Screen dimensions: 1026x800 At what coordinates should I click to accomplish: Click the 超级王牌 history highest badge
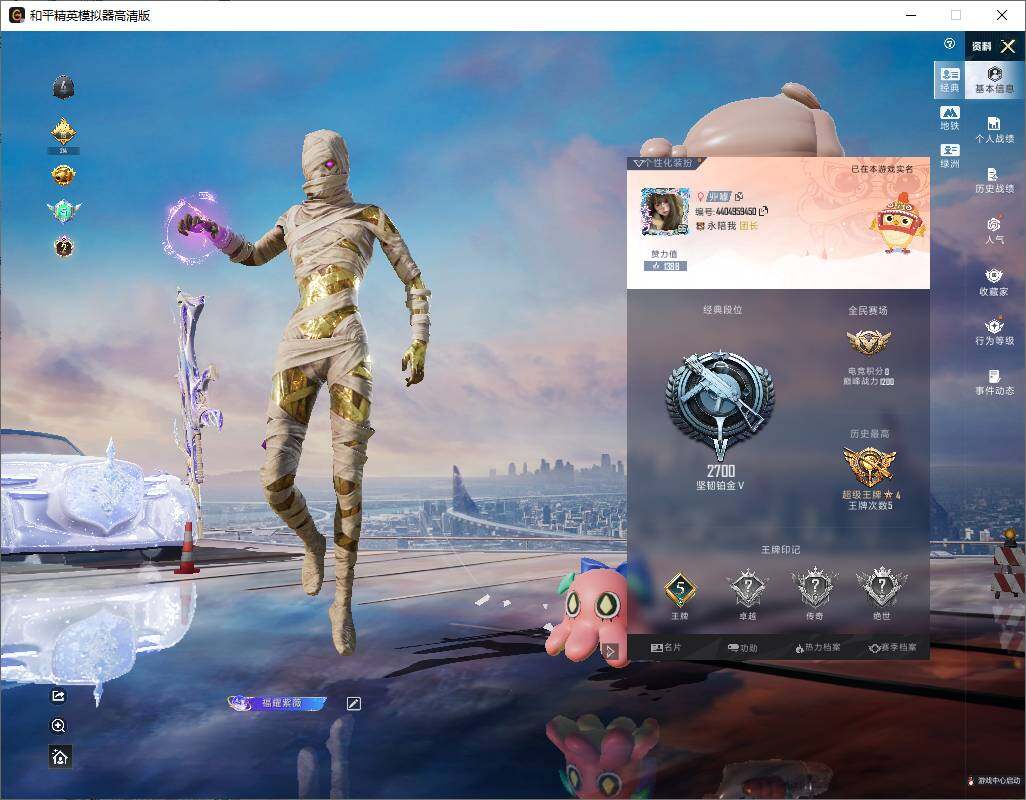coord(869,466)
